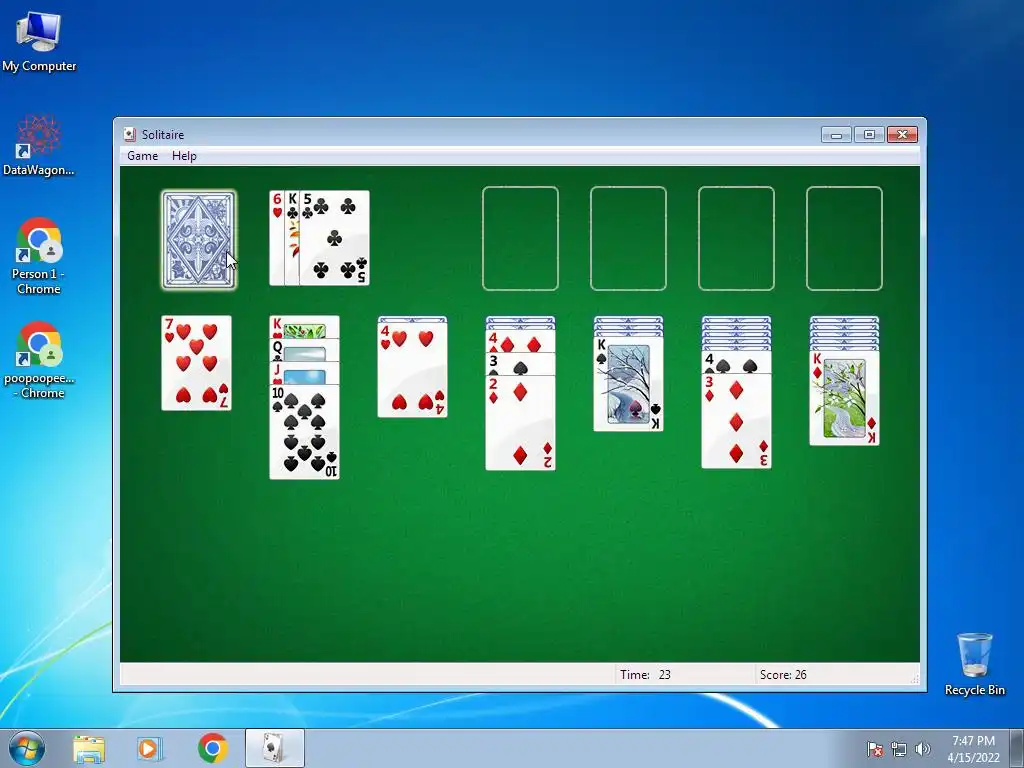Click the Time: 23 status text
Image resolution: width=1024 pixels, height=768 pixels.
click(645, 675)
